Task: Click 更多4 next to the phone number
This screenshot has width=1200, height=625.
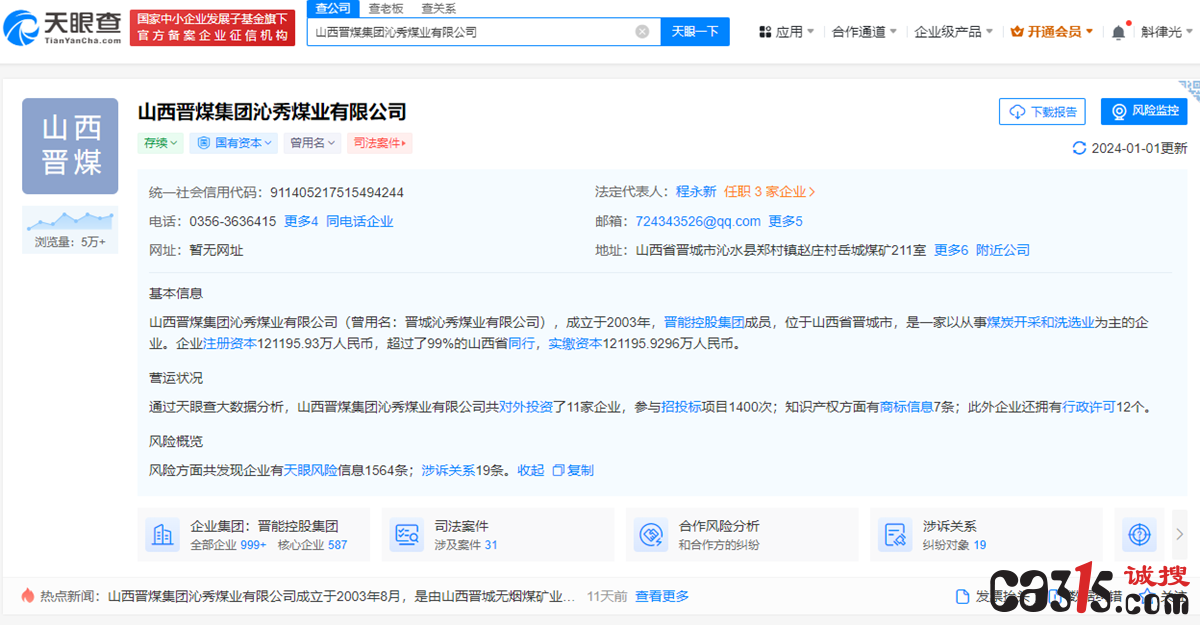Action: tap(301, 221)
